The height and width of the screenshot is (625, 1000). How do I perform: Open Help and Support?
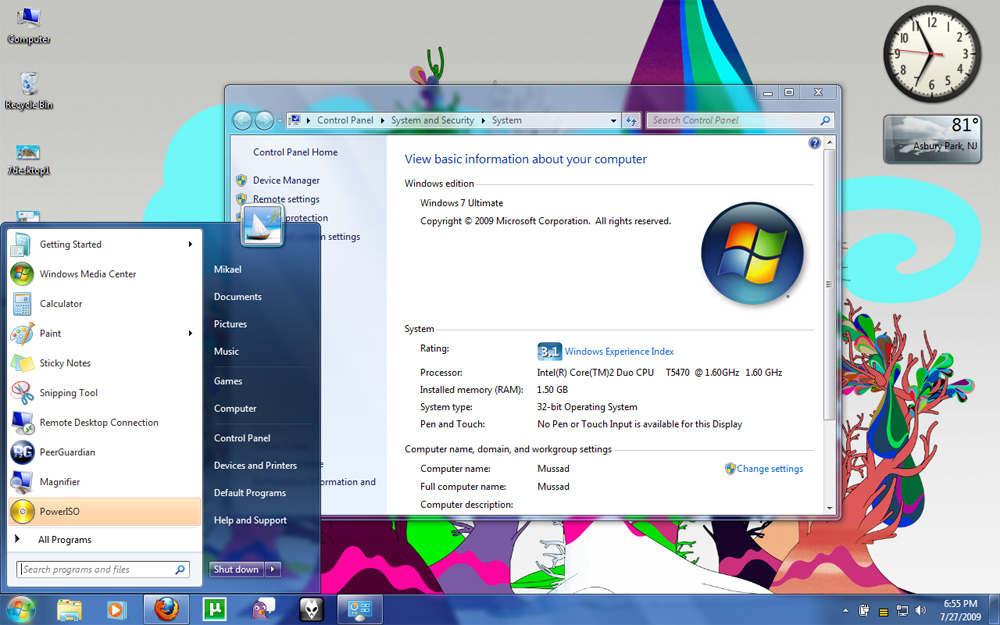click(x=250, y=520)
